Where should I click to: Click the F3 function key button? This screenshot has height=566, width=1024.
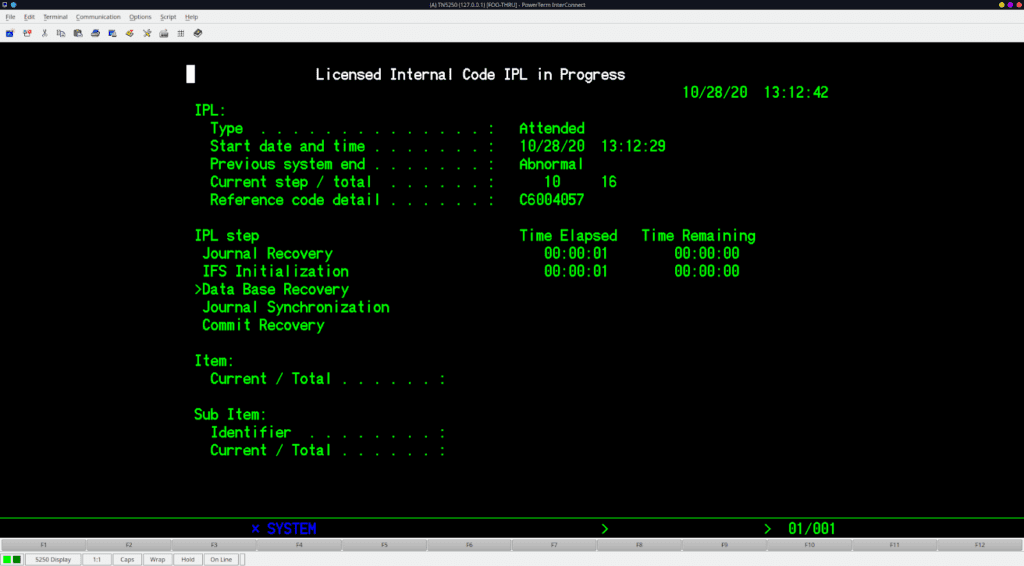point(214,544)
